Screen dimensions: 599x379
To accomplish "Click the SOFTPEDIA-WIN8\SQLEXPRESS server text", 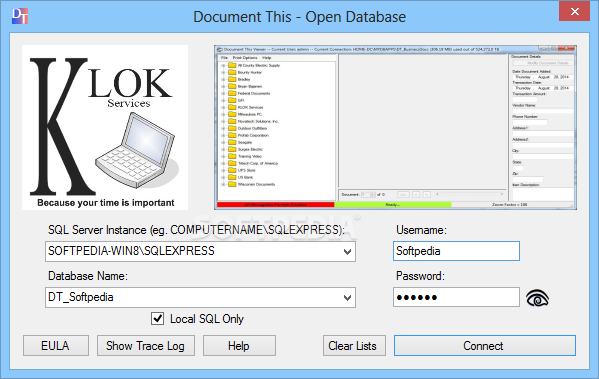I will [x=131, y=251].
